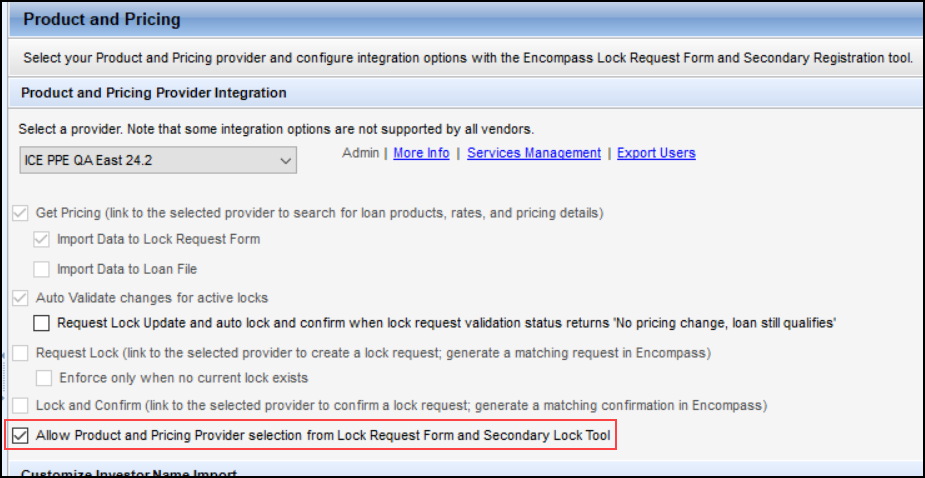The width and height of the screenshot is (925, 478).
Task: Enable Import Data to Loan File checkbox
Action: (41, 269)
